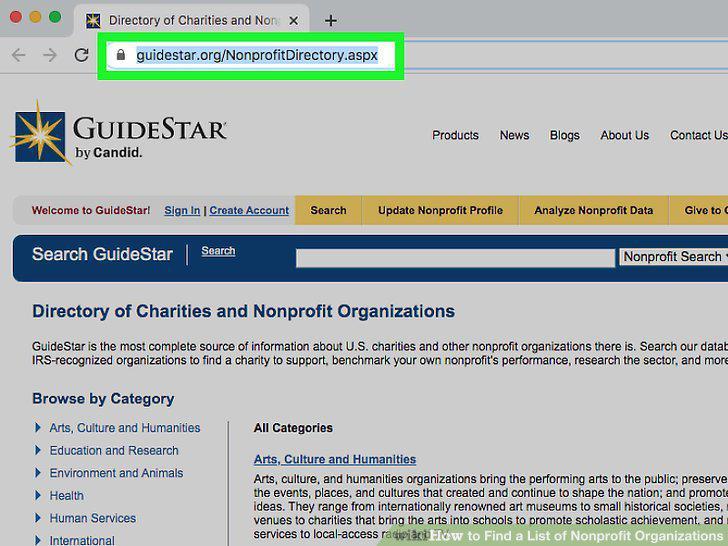Click underlined Arts, Culture and Humanities heading
The height and width of the screenshot is (546, 728).
coord(335,459)
